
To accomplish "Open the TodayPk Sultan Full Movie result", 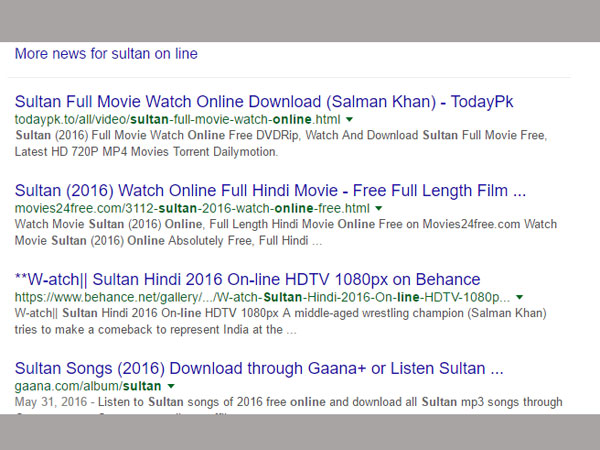I will pos(264,102).
